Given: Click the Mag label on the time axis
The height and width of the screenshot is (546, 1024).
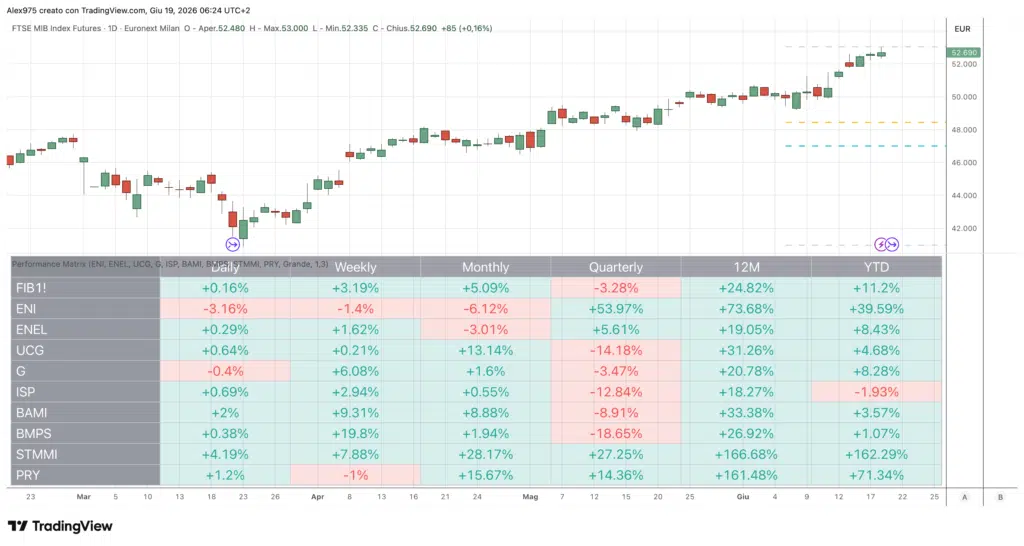Looking at the screenshot, I should tap(530, 497).
